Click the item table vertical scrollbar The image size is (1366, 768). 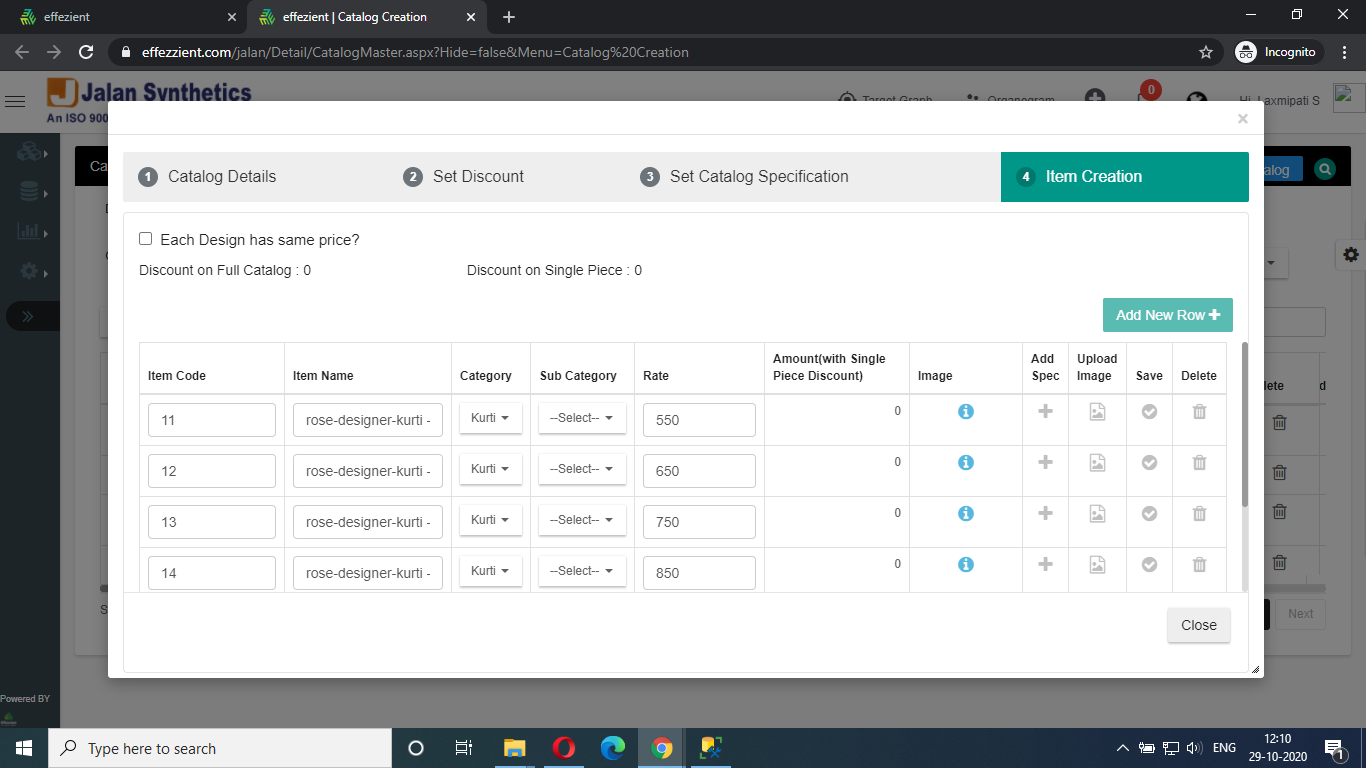click(x=1244, y=425)
